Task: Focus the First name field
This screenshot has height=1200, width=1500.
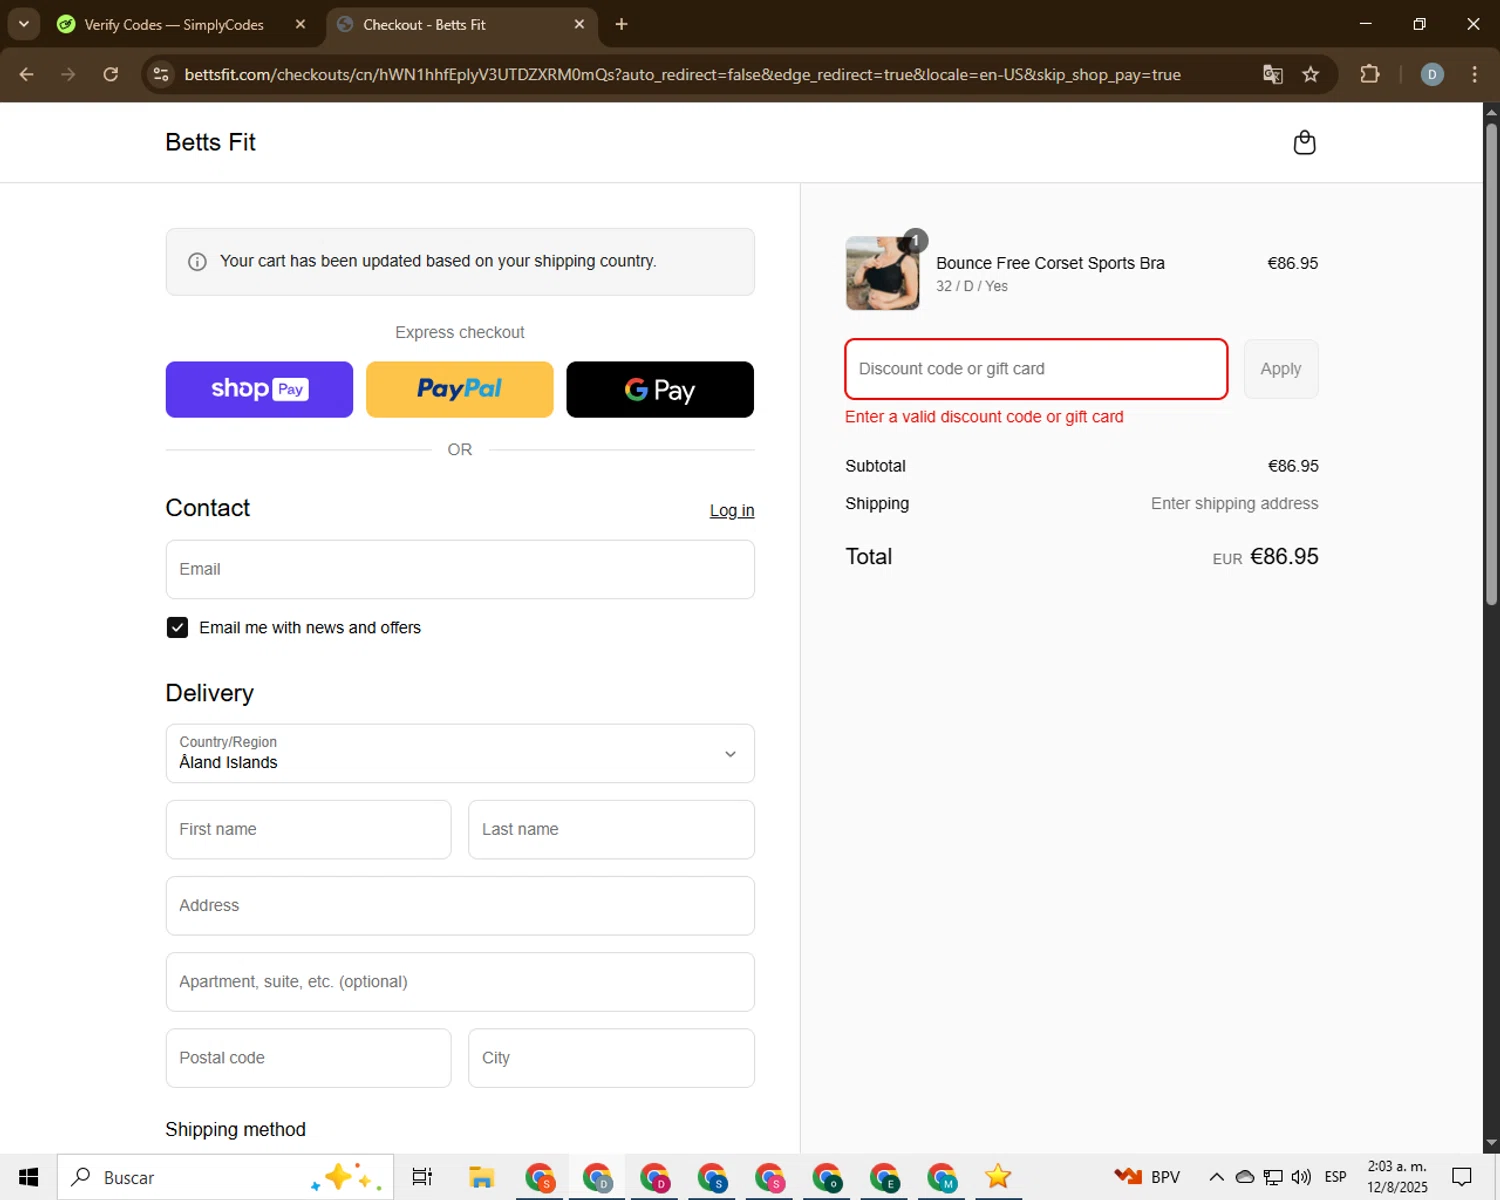Action: coord(308,830)
